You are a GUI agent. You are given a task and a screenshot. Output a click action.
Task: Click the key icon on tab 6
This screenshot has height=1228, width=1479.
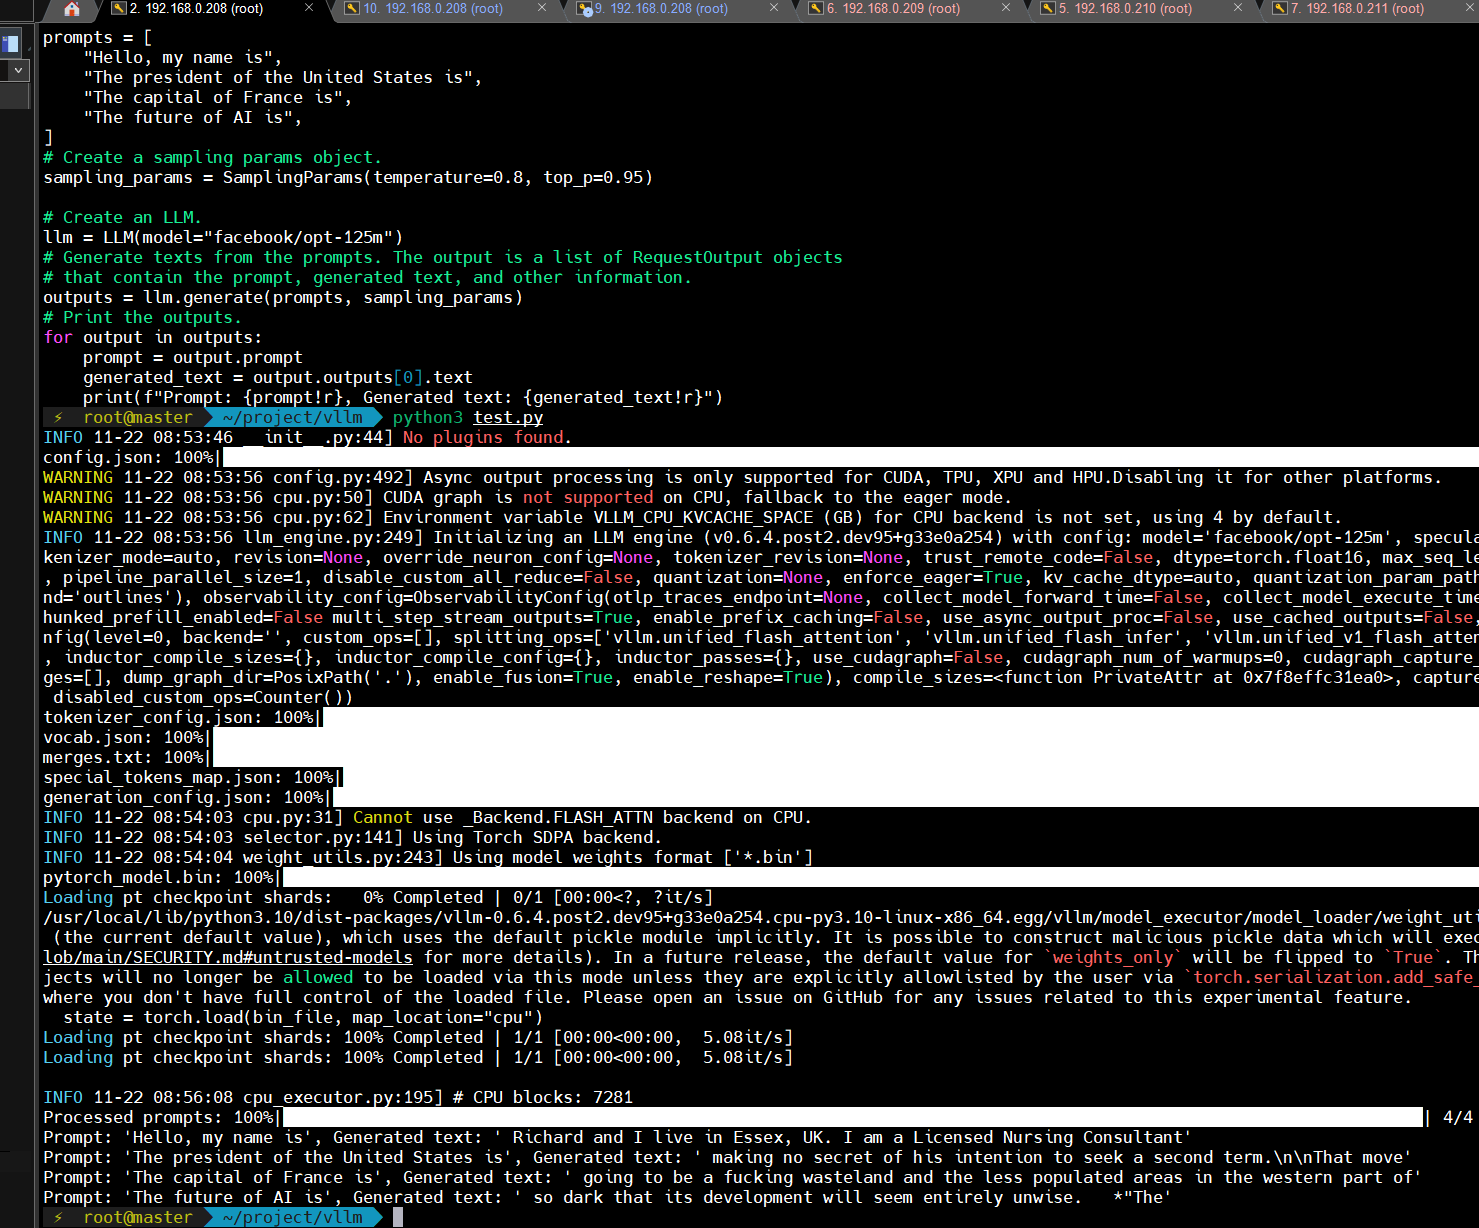point(816,9)
